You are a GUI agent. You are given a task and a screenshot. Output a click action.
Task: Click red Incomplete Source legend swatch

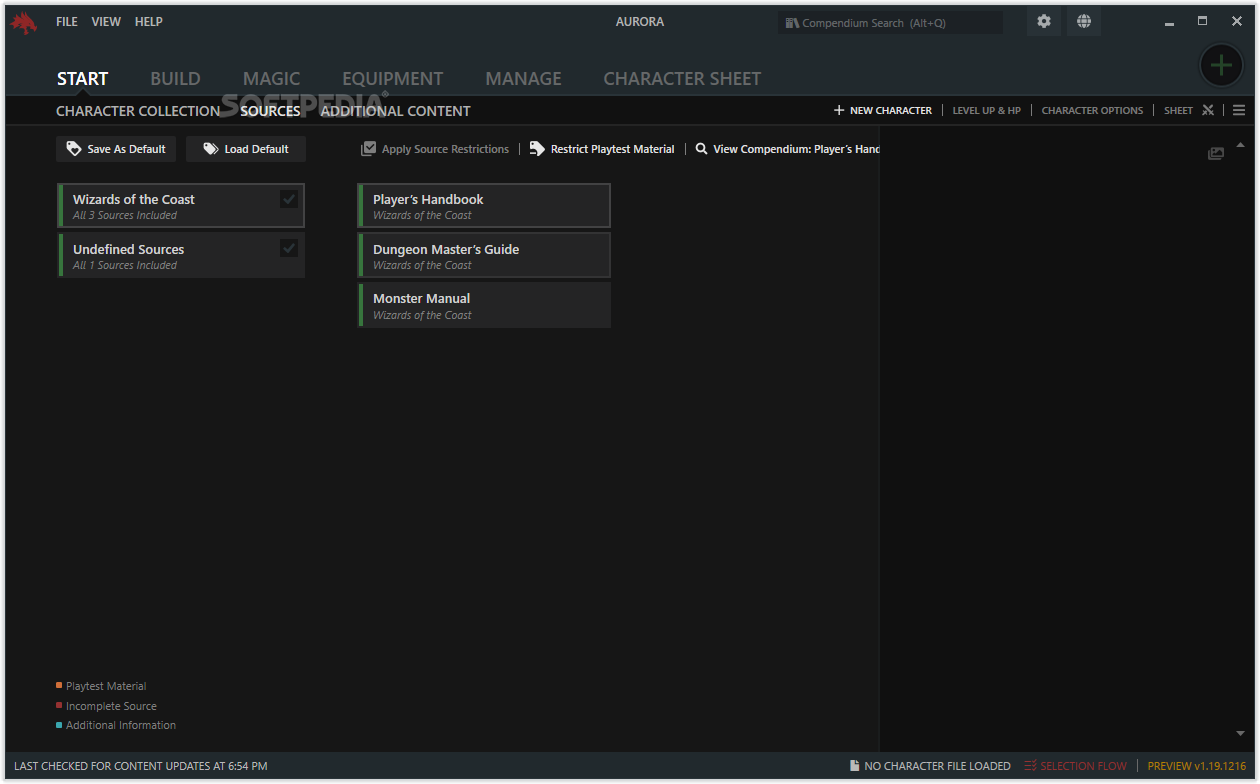pos(59,705)
